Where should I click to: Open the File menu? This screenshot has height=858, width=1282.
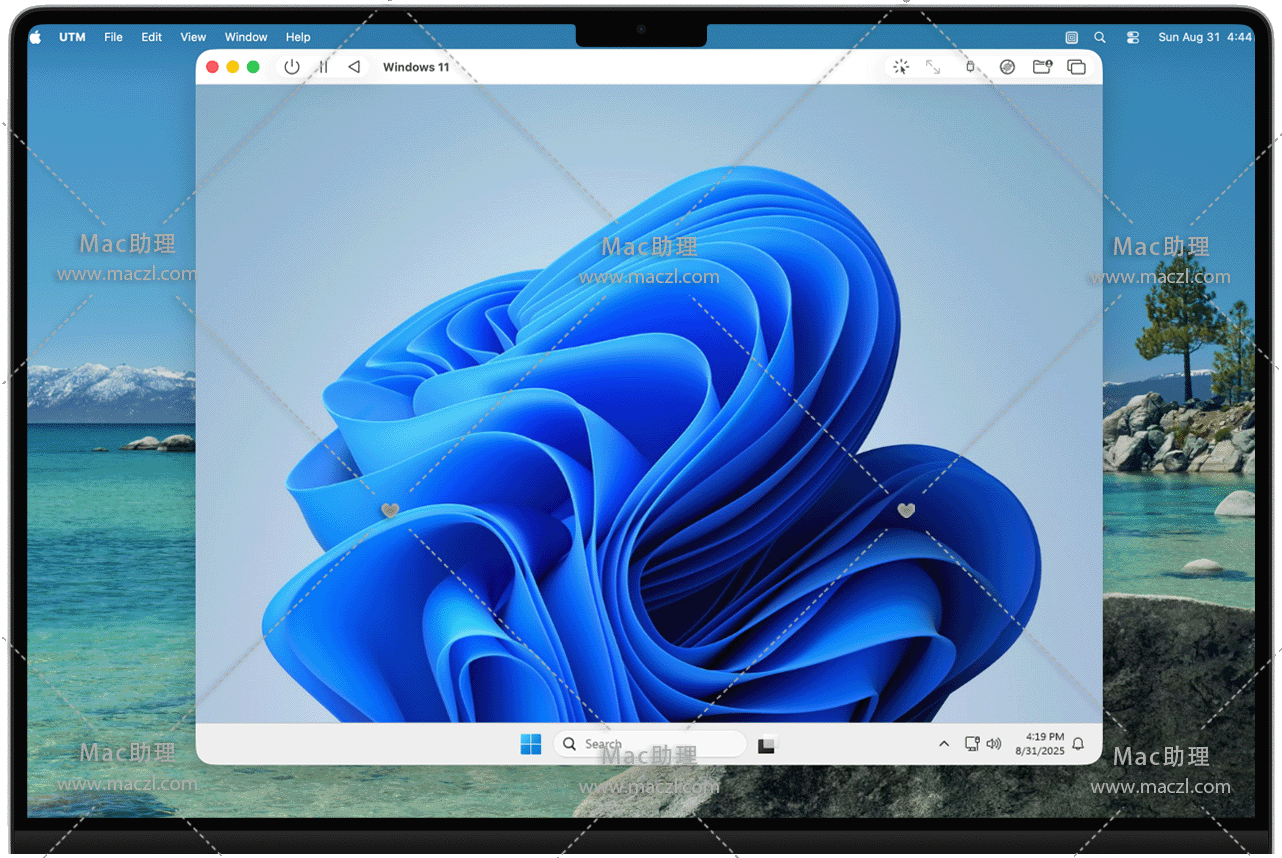113,37
